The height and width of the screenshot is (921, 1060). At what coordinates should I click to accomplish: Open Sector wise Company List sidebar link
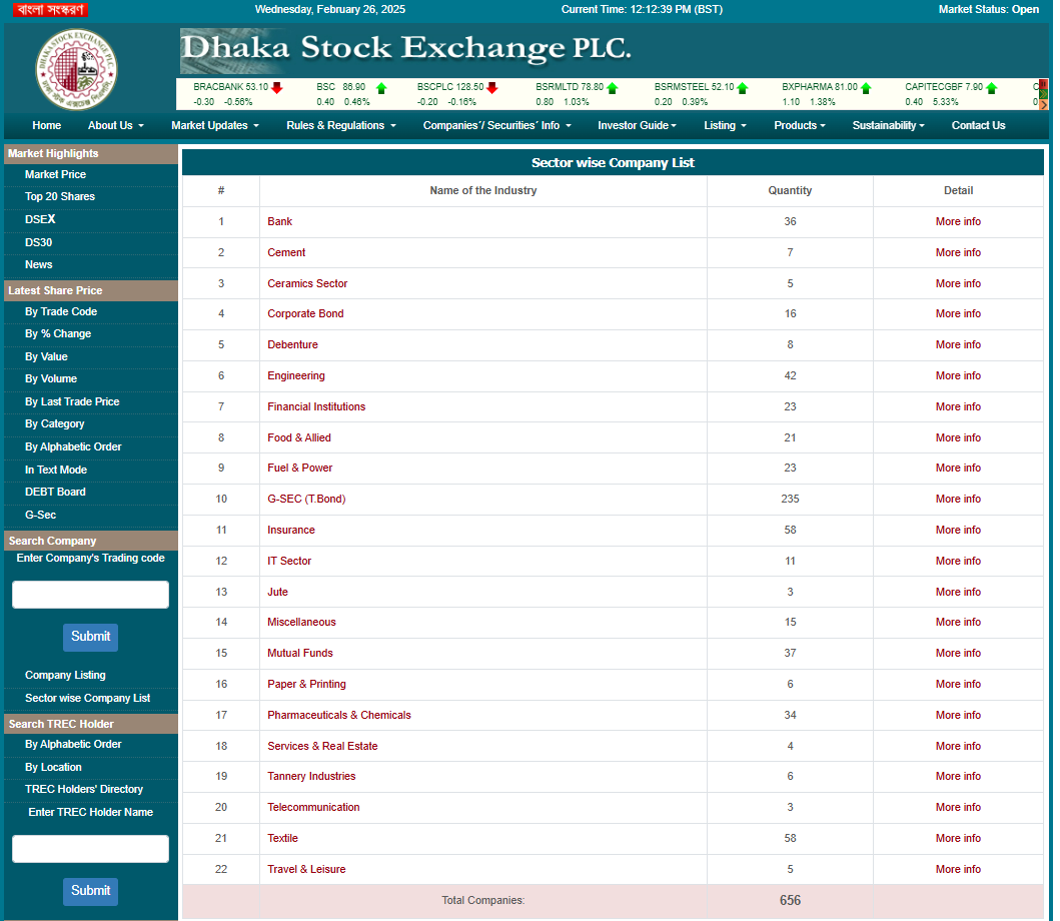87,699
